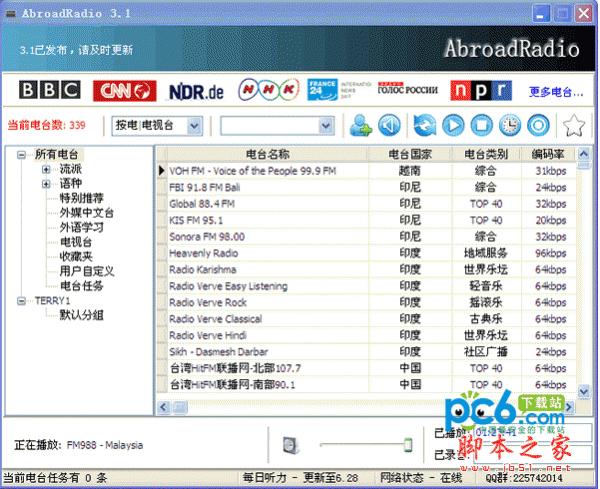Open the Голос России station logo

point(408,89)
